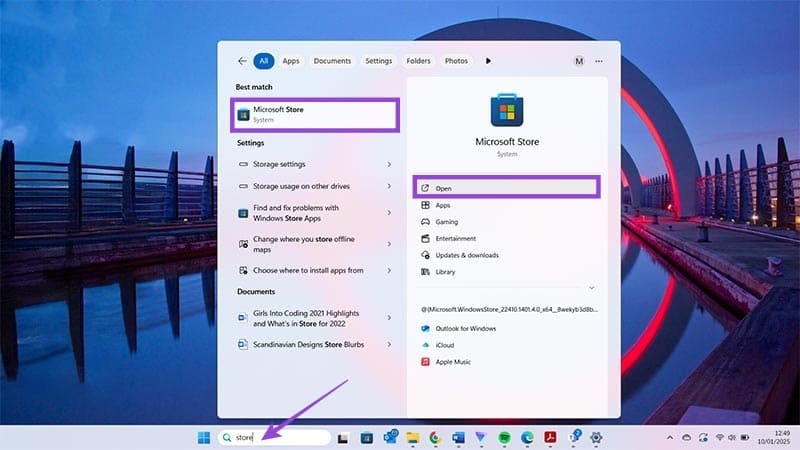Switch to the Apps filter tab
Image resolution: width=800 pixels, height=450 pixels.
click(x=291, y=61)
